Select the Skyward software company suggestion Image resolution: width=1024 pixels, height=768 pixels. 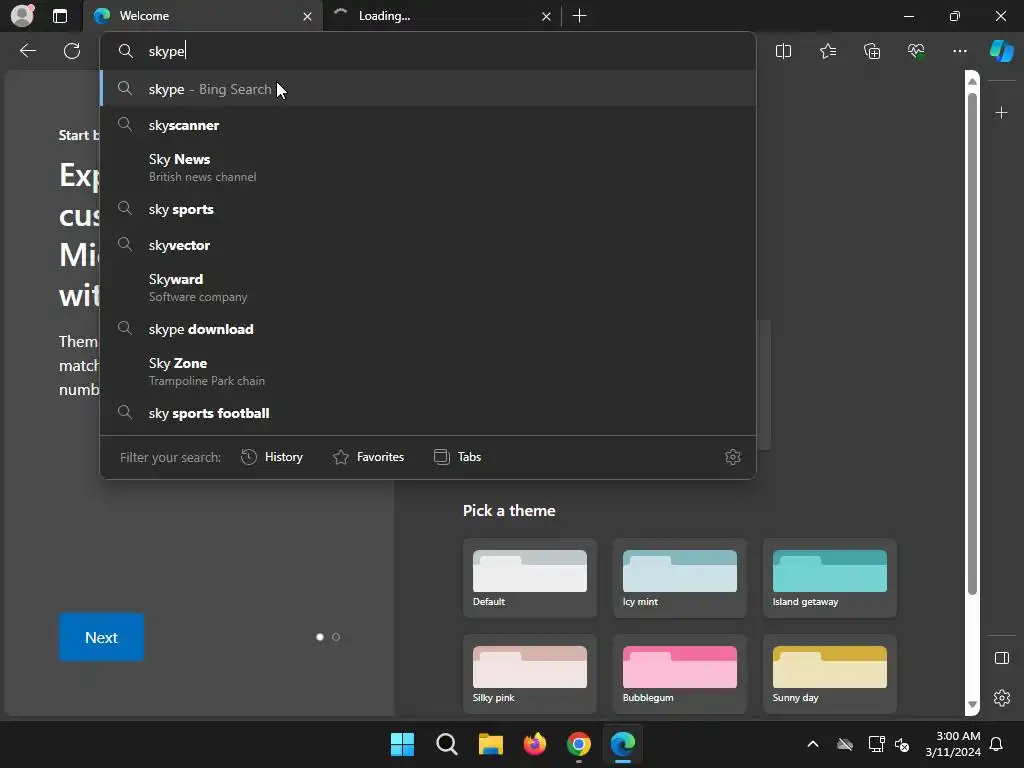[x=428, y=287]
